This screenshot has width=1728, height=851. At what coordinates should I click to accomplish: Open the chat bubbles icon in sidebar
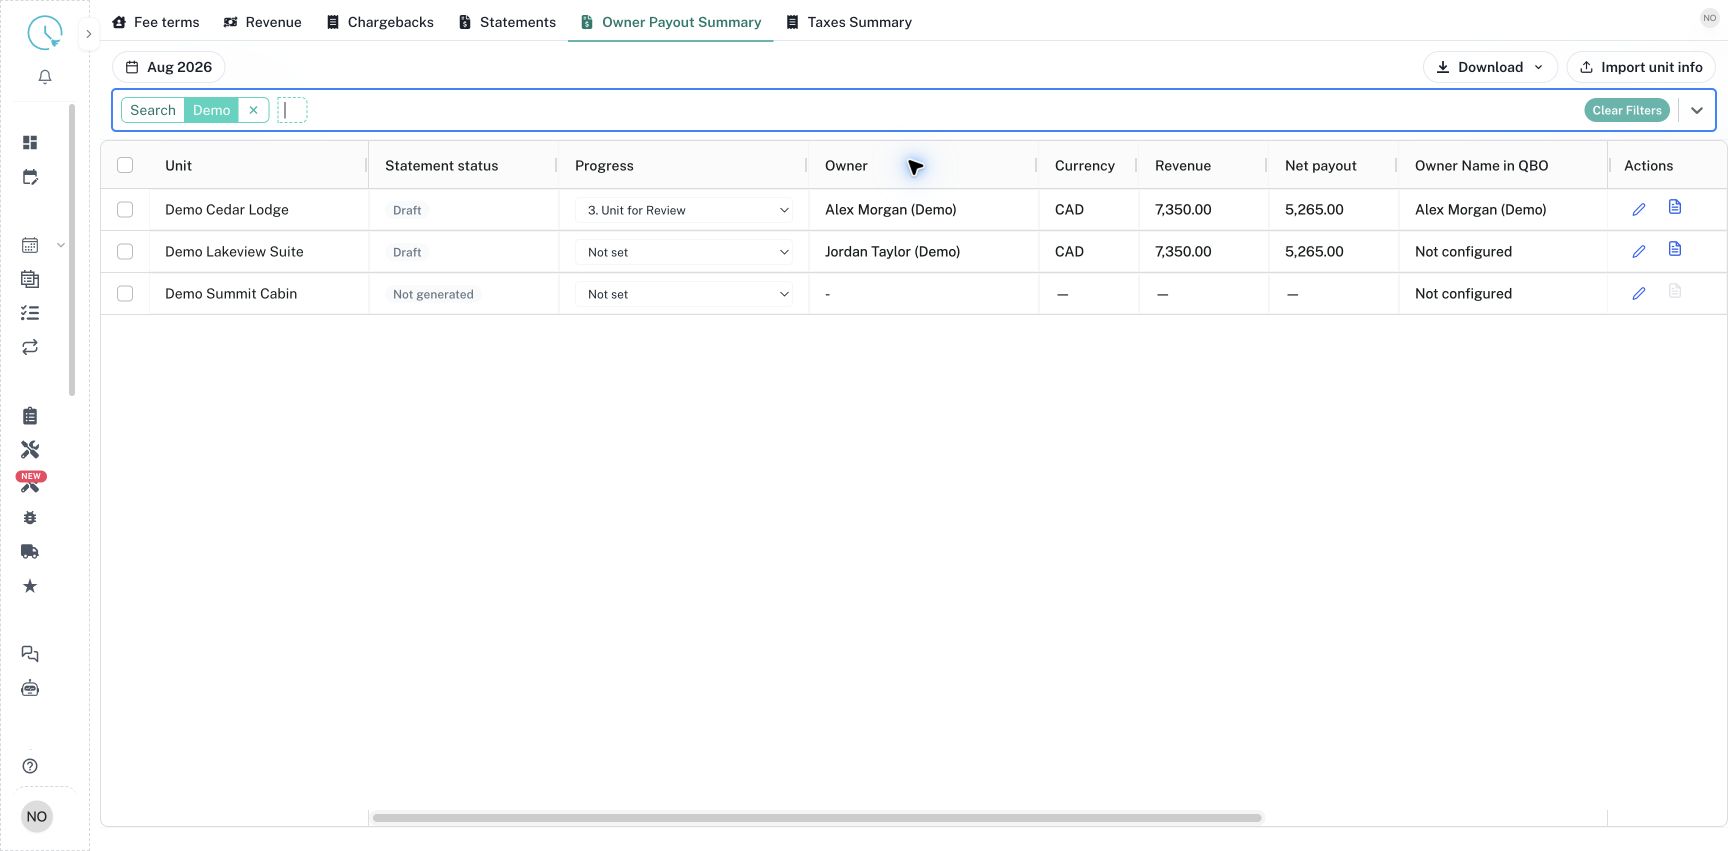point(30,654)
